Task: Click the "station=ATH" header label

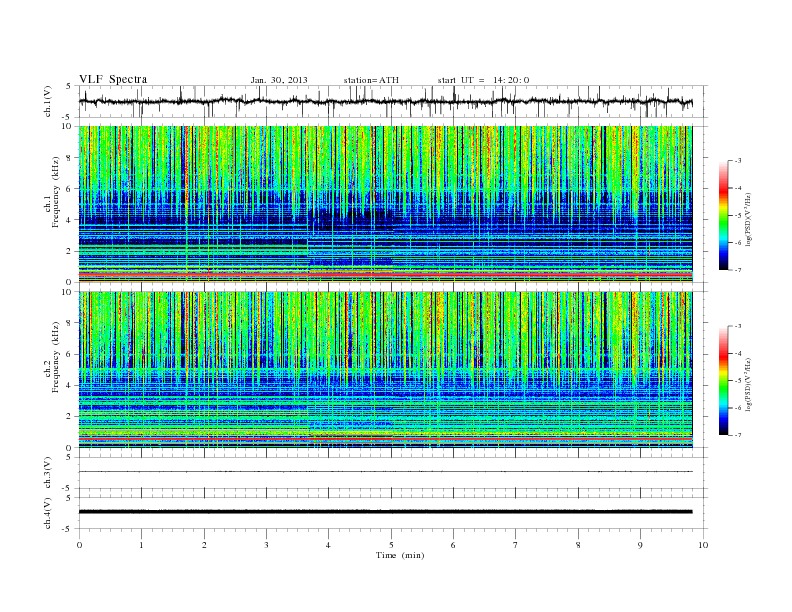Action: (x=371, y=80)
